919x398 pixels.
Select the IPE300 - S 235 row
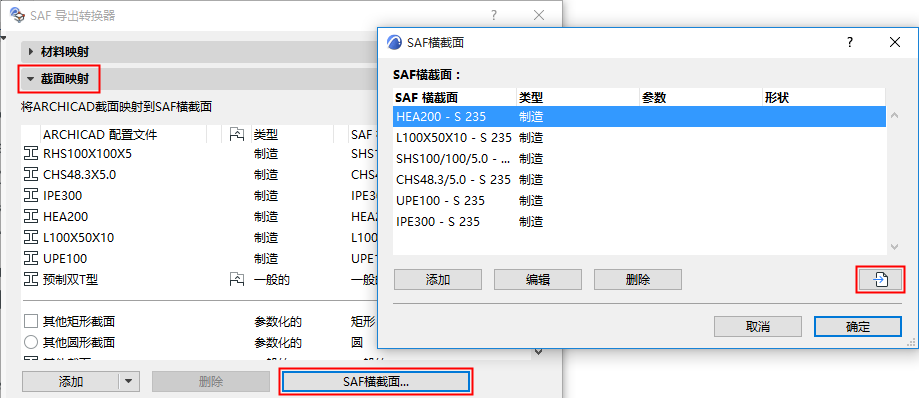(x=639, y=222)
